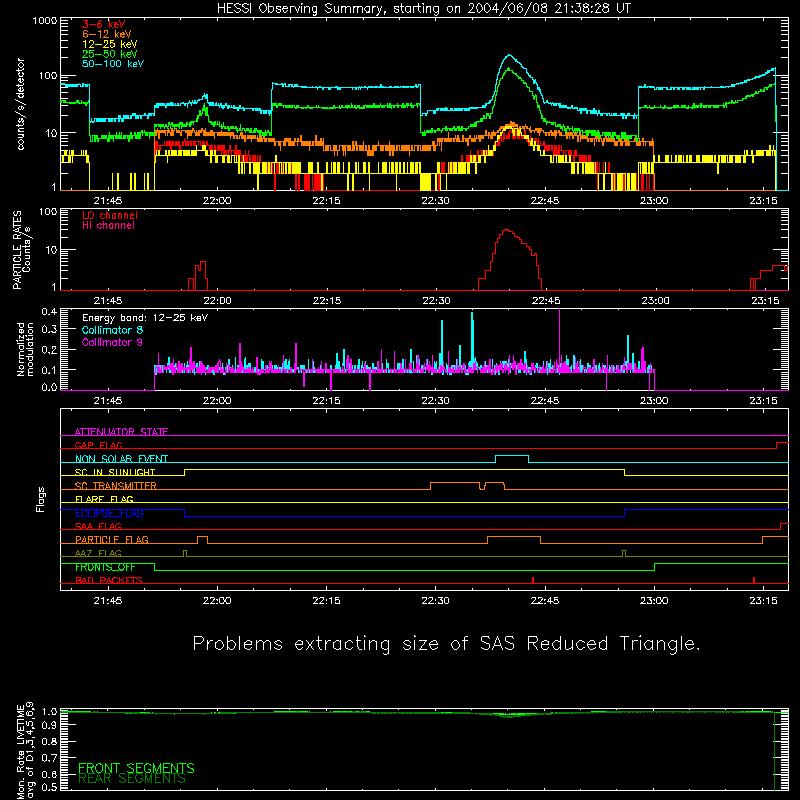
Task: Select the FRONT SEGMENTS legend label
Action: 136,768
